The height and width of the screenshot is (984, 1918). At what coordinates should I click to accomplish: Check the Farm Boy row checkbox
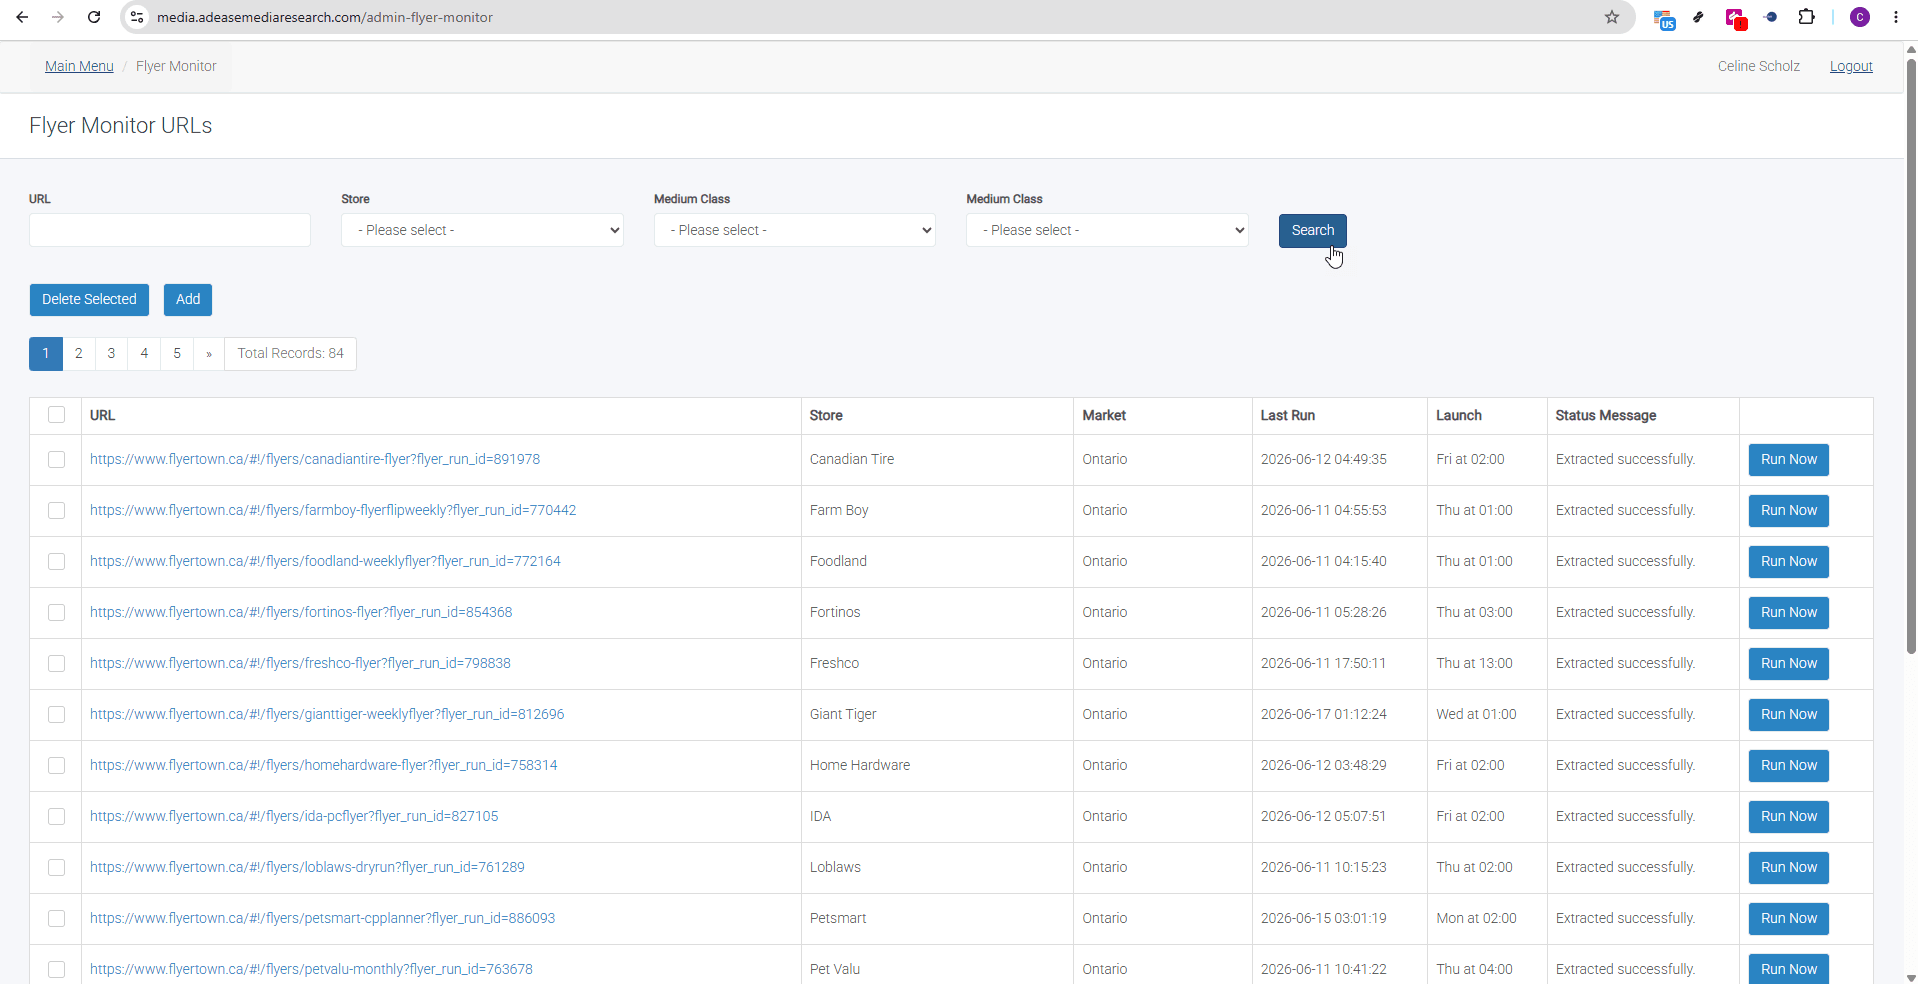tap(56, 510)
